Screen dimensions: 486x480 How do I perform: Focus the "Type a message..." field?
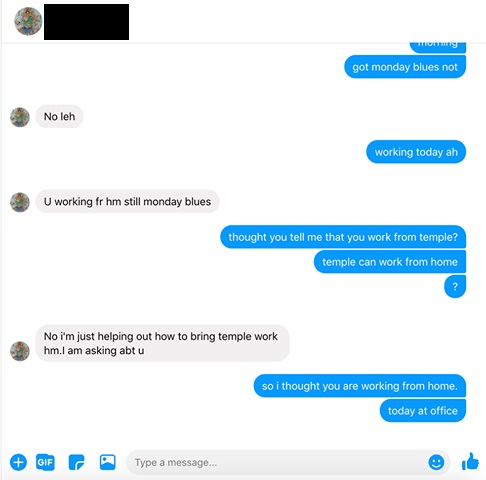pos(277,463)
